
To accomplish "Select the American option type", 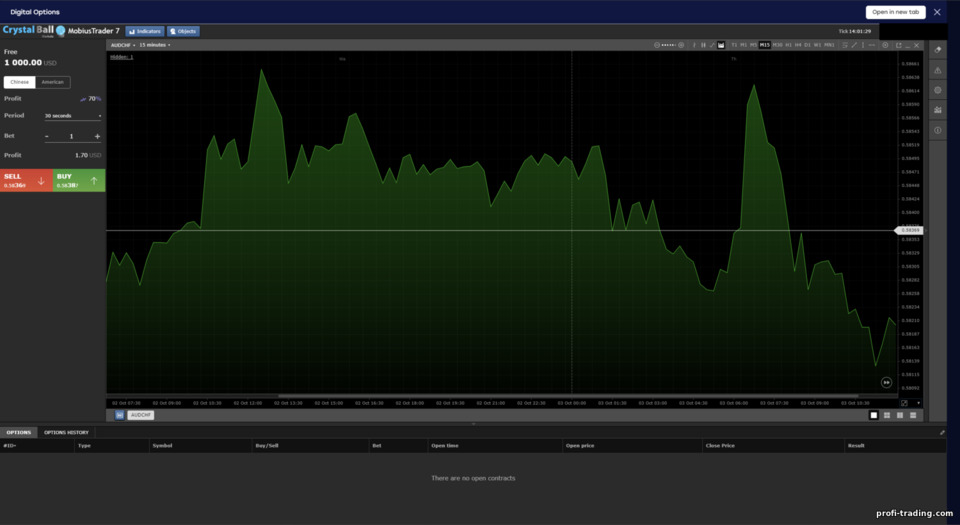I will [x=53, y=82].
